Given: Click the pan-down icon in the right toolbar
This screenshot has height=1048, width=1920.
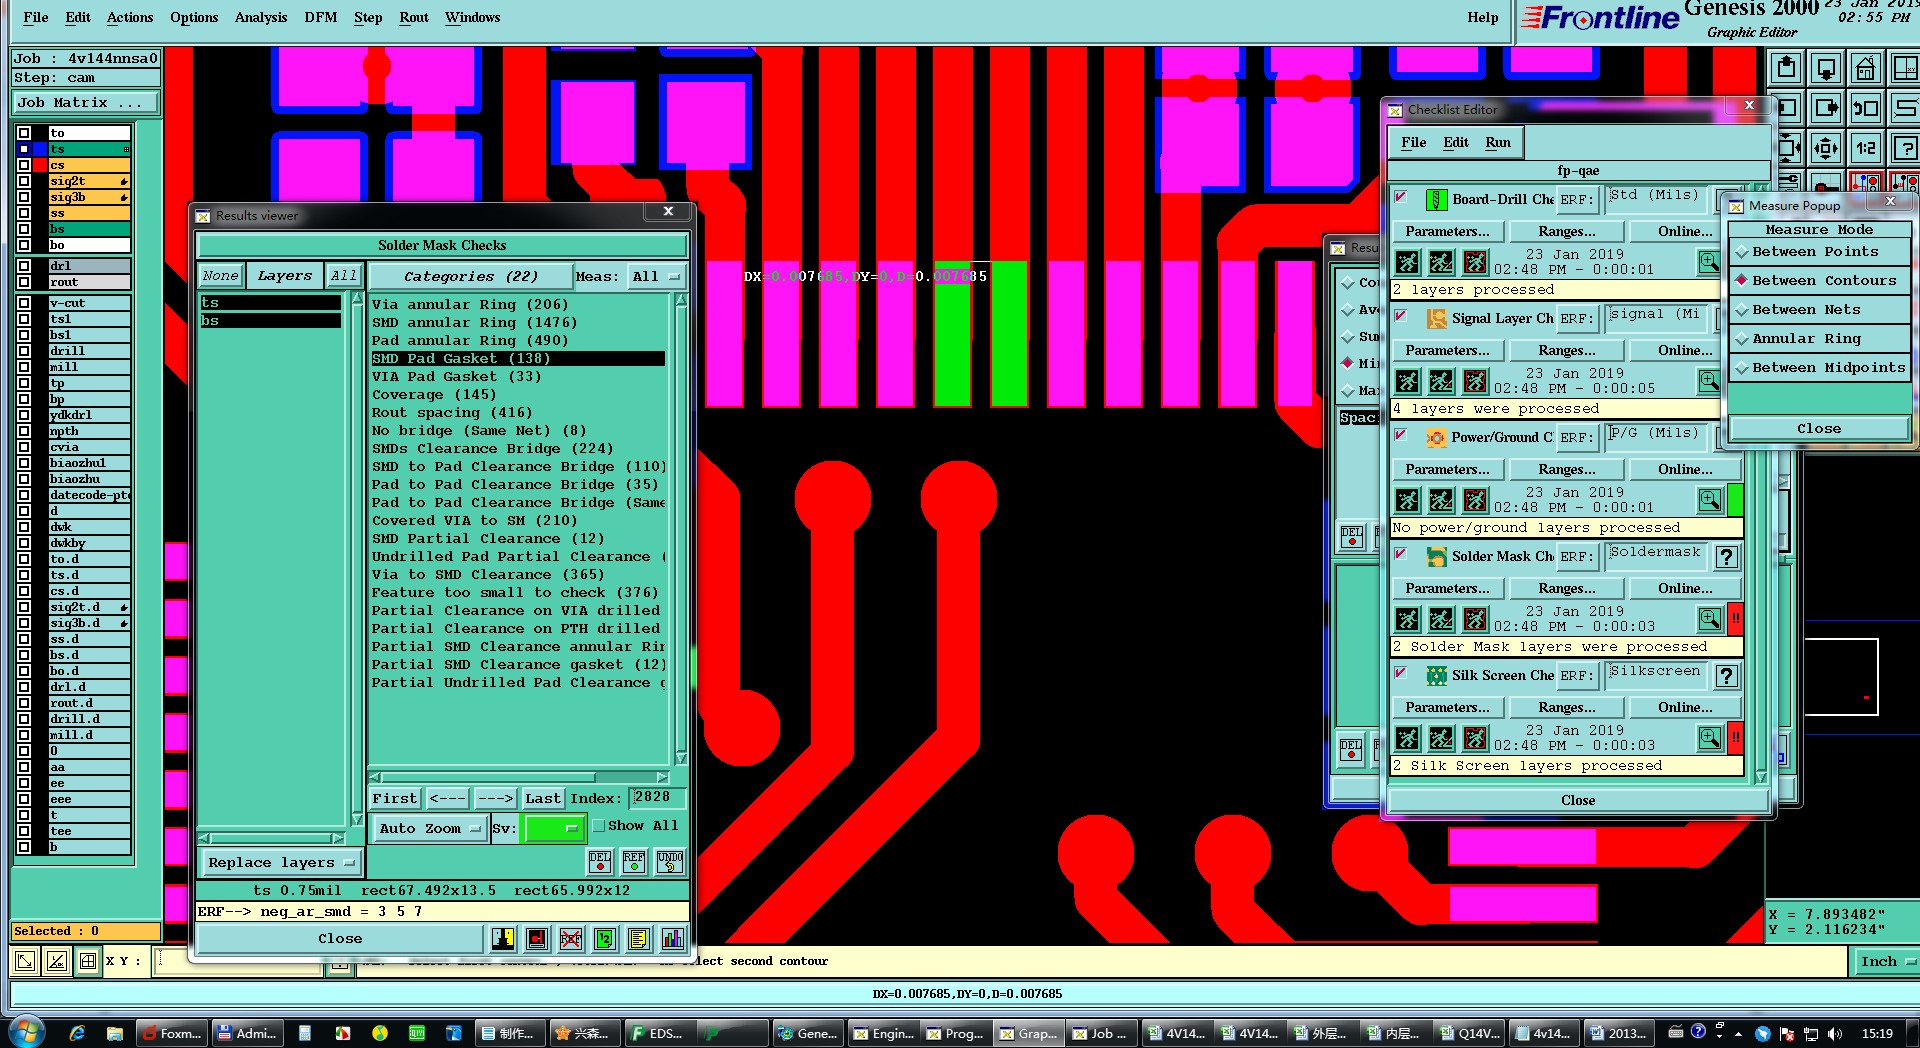Looking at the screenshot, I should (x=1826, y=68).
